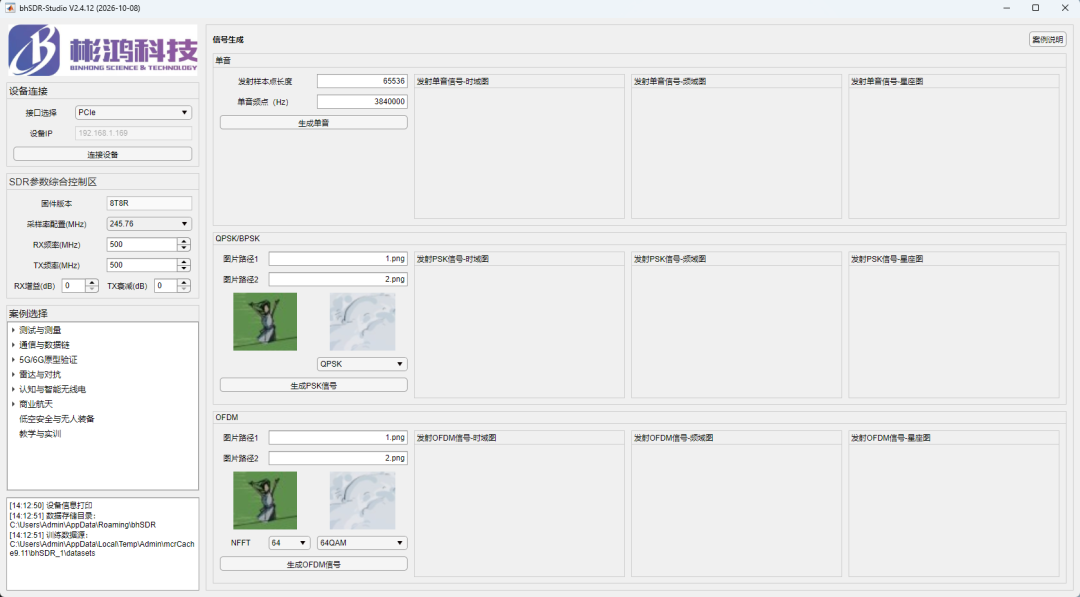Click the log line [14:12:50] 设备信息打印
The height and width of the screenshot is (597, 1080).
tap(51, 505)
